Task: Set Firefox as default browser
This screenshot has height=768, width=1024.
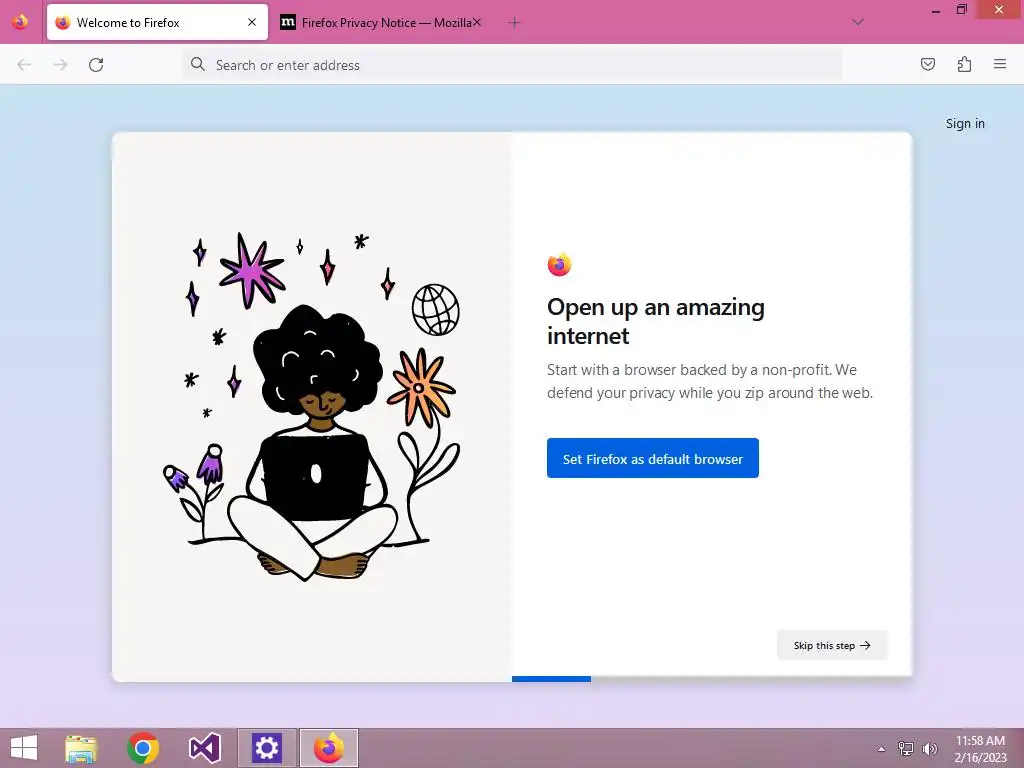Action: pyautogui.click(x=652, y=458)
